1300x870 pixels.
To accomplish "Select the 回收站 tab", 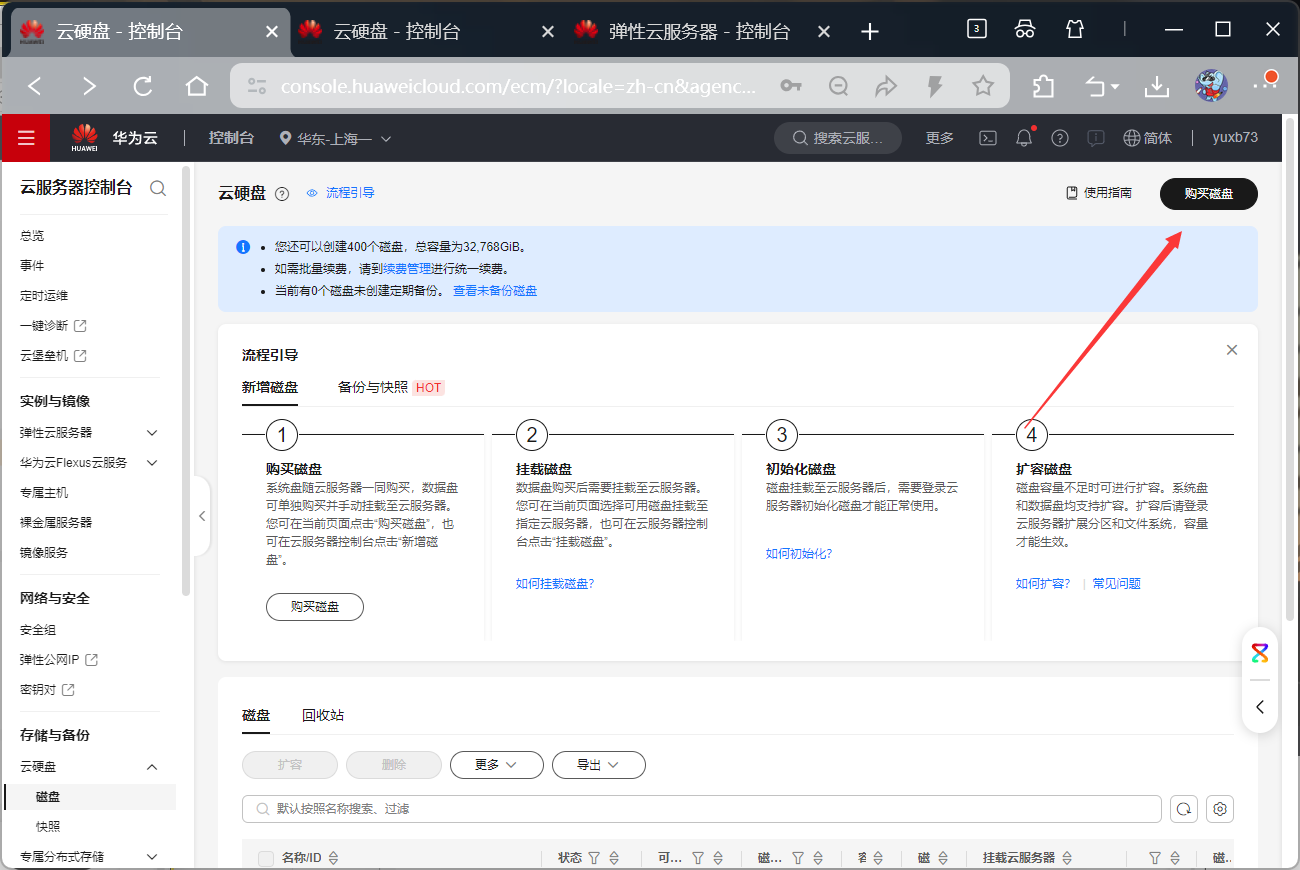I will [x=323, y=715].
